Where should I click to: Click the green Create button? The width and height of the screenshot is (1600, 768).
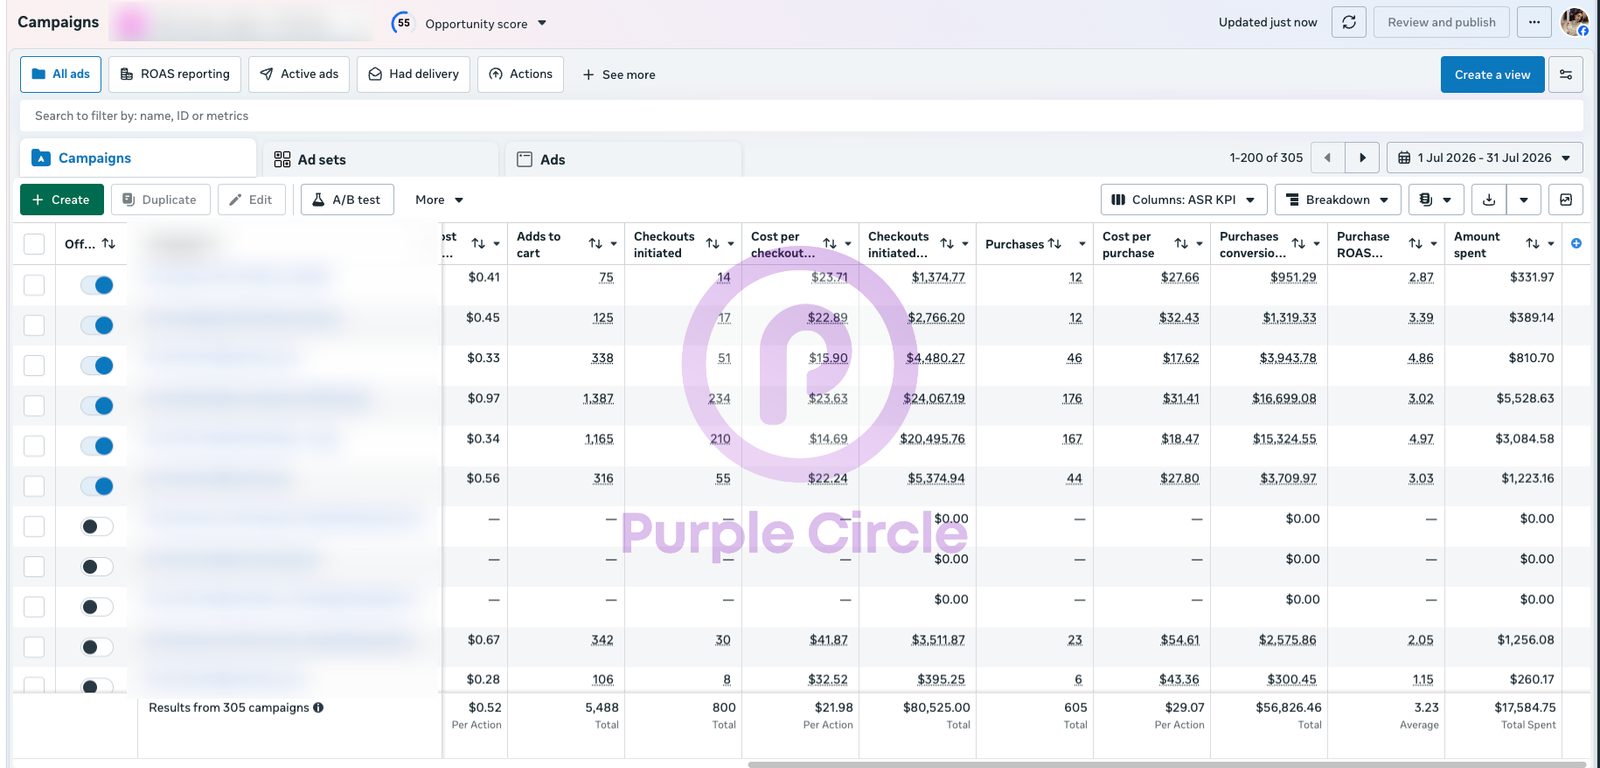pos(61,200)
